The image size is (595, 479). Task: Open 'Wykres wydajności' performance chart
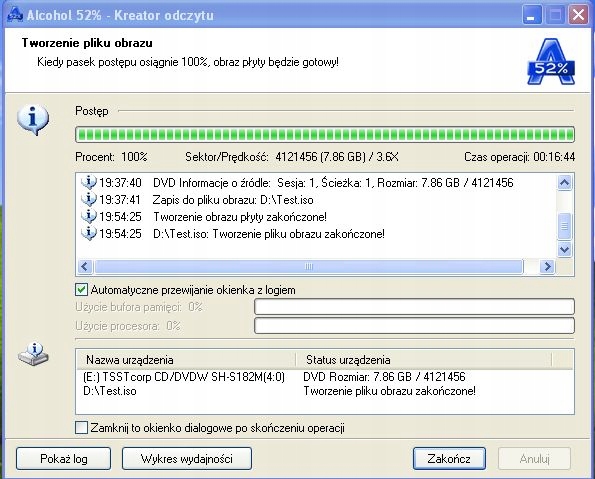(x=187, y=459)
